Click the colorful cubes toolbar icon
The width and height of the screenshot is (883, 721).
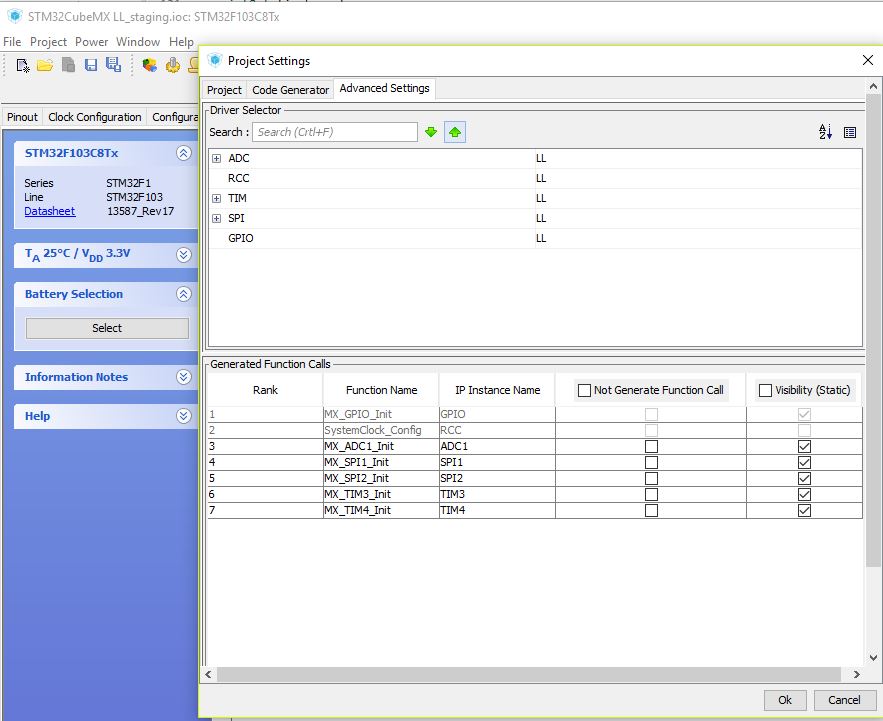[x=149, y=65]
